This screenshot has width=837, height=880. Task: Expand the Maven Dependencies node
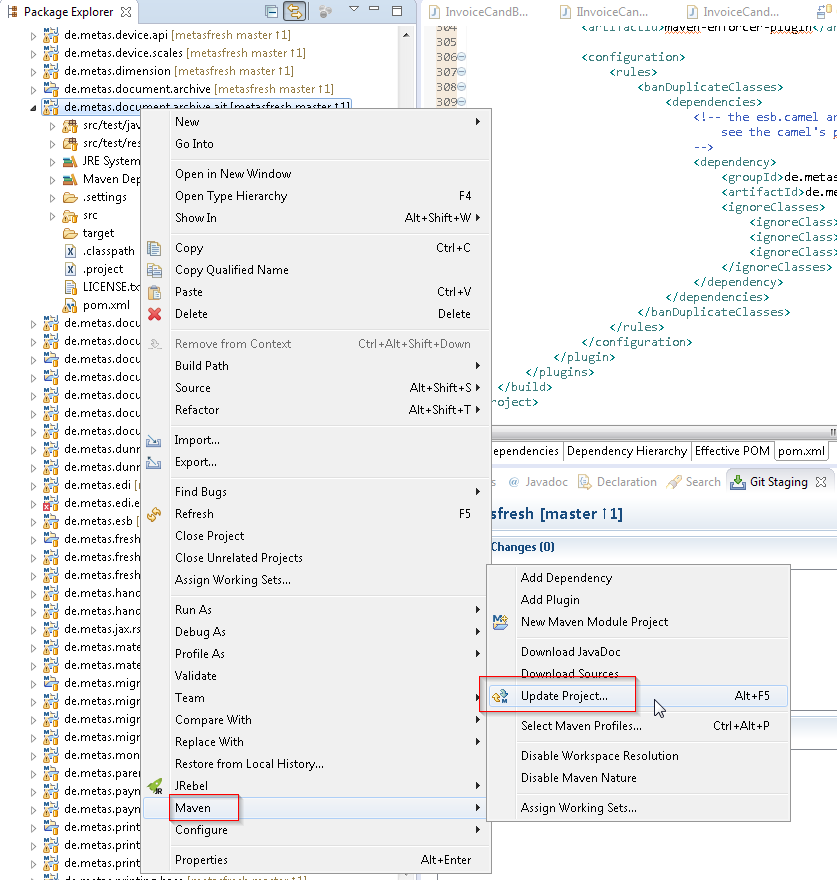[52, 180]
